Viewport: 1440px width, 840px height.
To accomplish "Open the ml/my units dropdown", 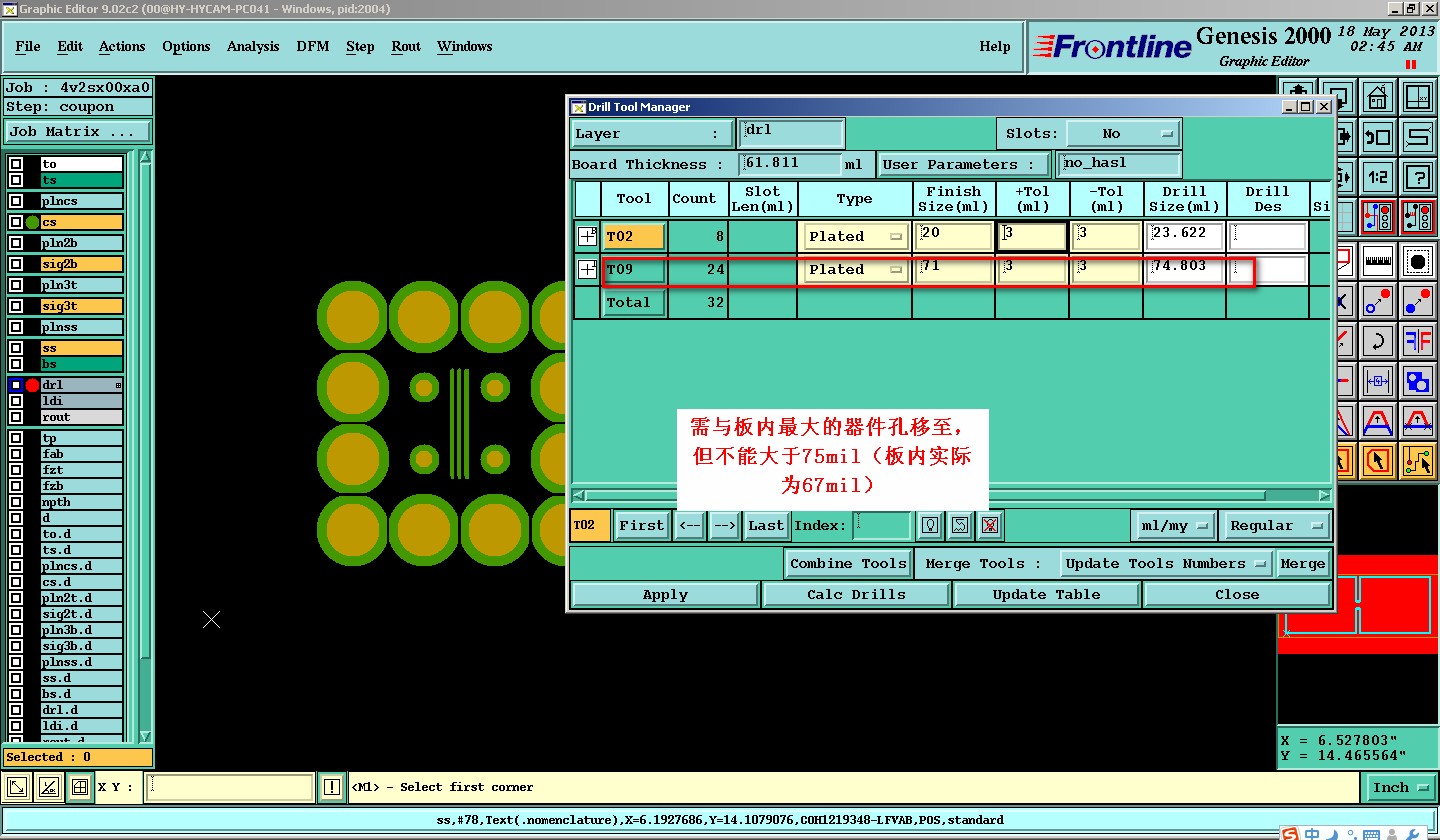I will (x=1175, y=525).
